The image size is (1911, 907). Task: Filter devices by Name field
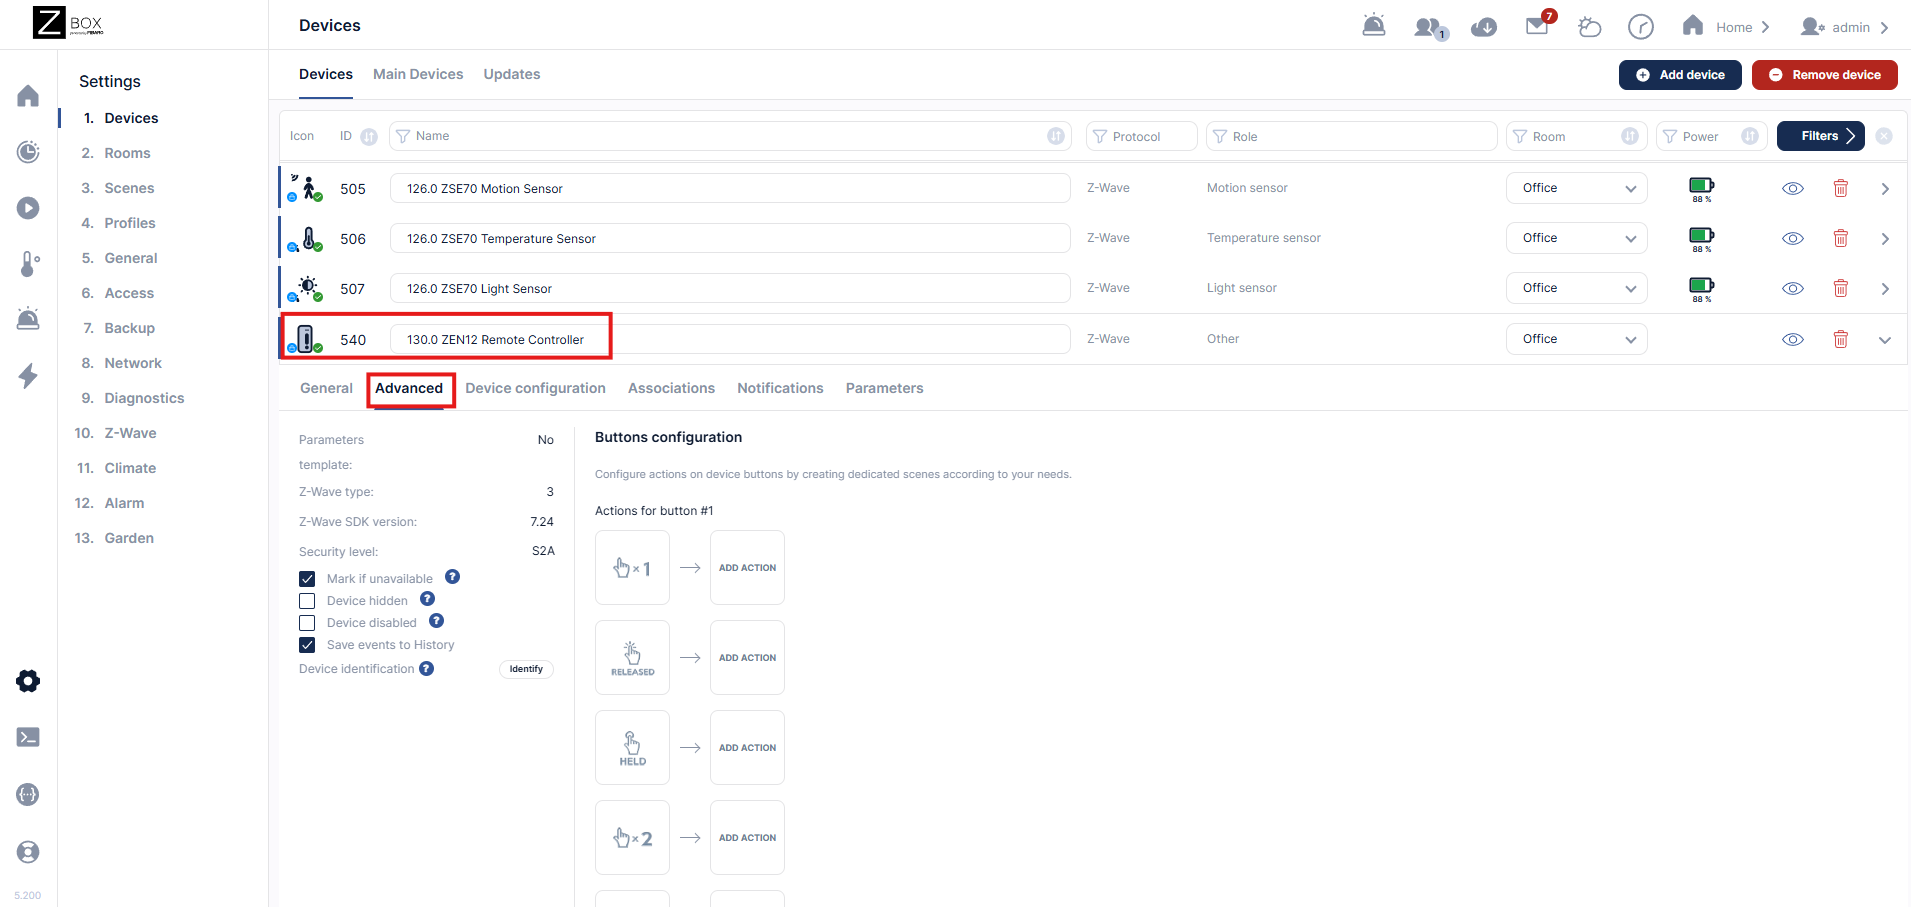(x=730, y=136)
